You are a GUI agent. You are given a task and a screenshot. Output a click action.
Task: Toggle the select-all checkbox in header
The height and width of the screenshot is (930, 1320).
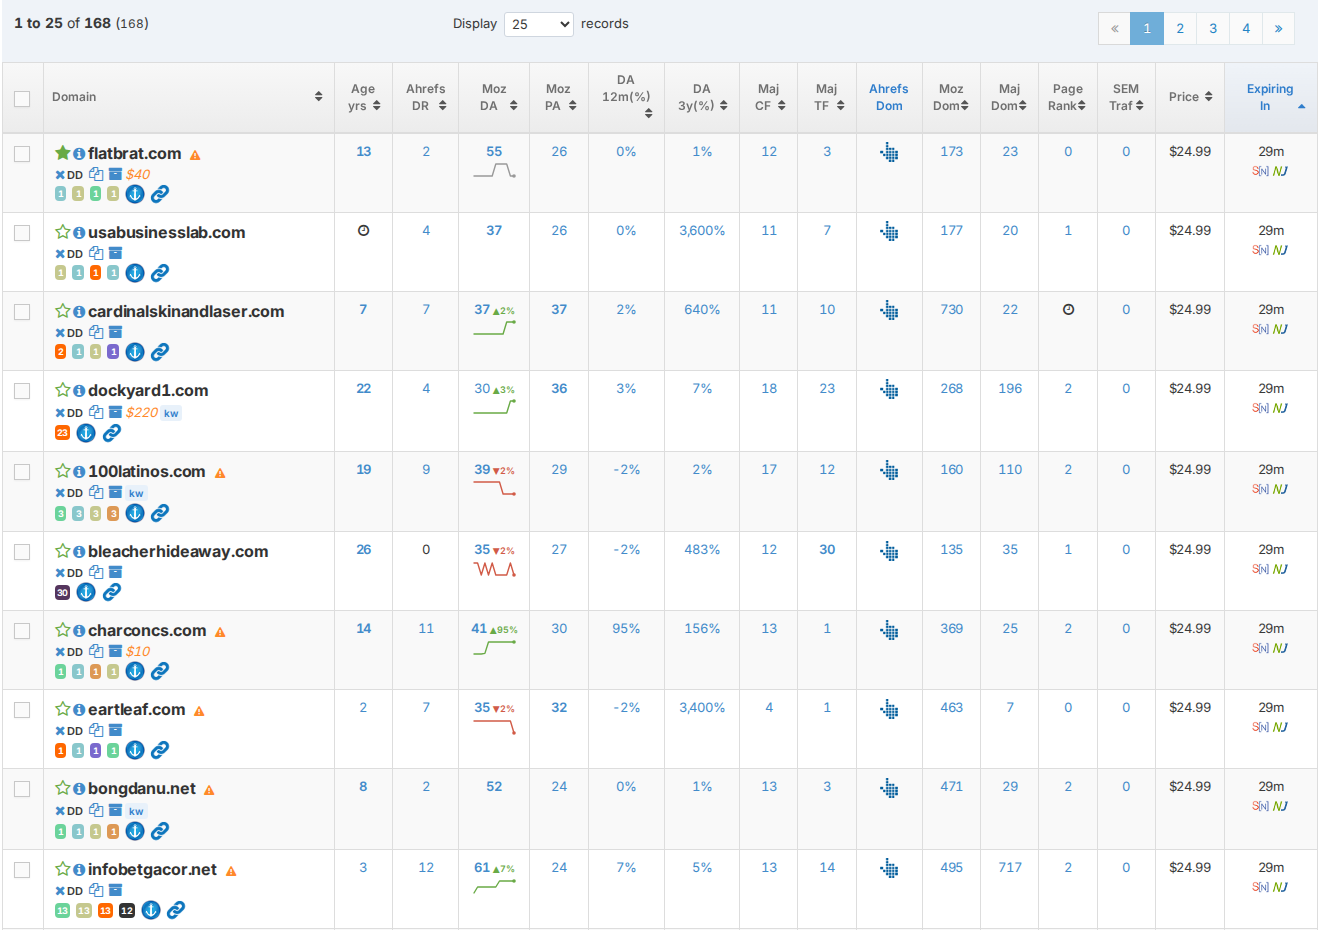(x=22, y=98)
